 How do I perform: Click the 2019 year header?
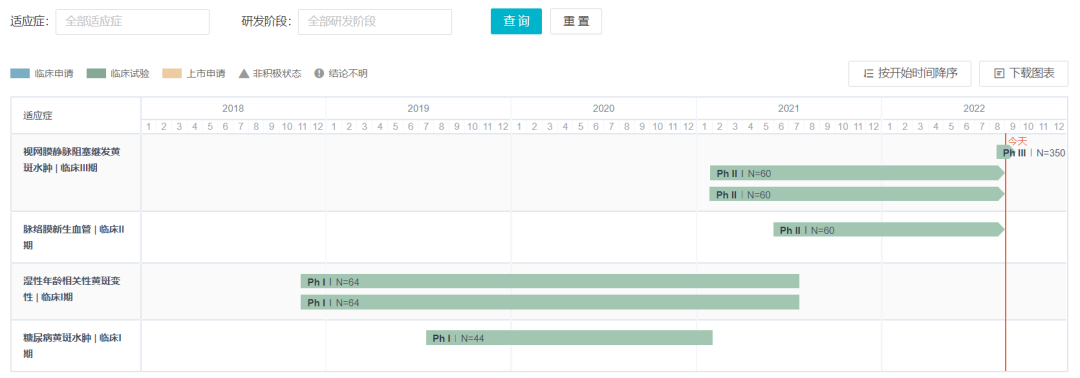coord(418,109)
